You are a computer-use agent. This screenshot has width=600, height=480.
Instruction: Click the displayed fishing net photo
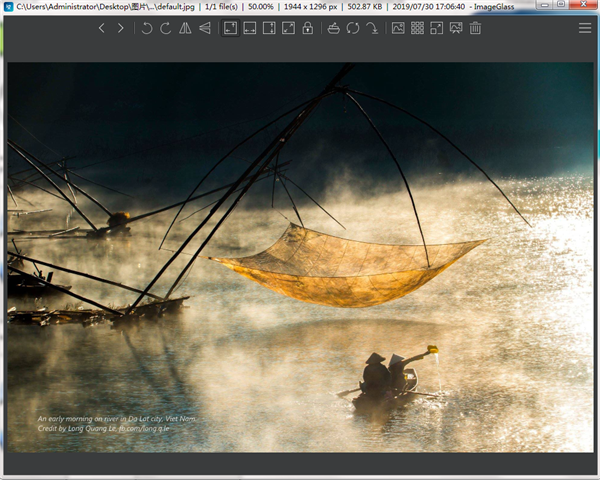pos(300,258)
